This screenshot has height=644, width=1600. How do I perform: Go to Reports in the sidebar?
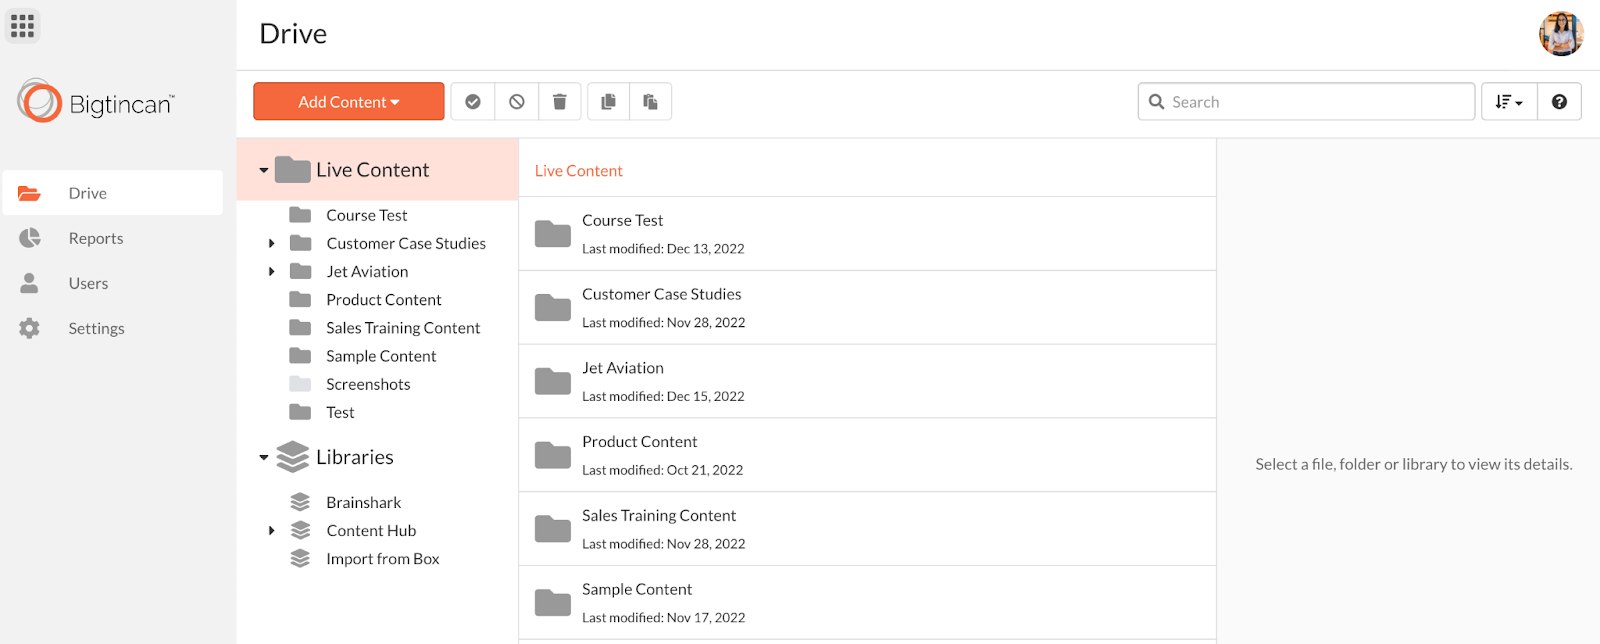tap(96, 238)
